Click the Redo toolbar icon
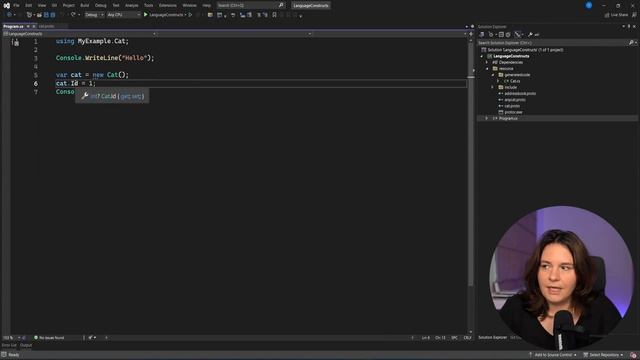The image size is (640, 360). pyautogui.click(x=73, y=15)
